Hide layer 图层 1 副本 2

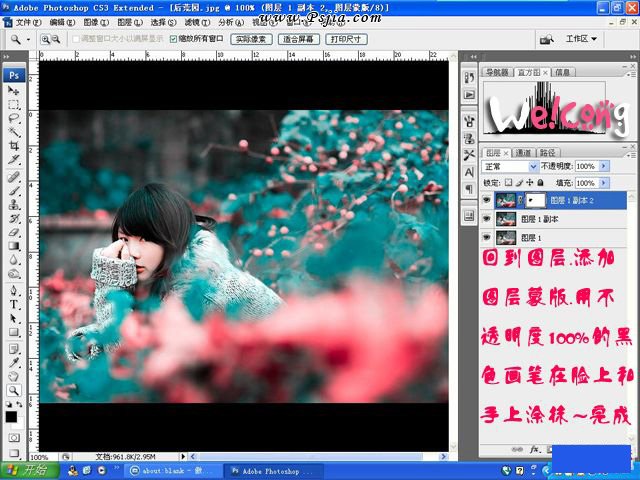click(486, 200)
